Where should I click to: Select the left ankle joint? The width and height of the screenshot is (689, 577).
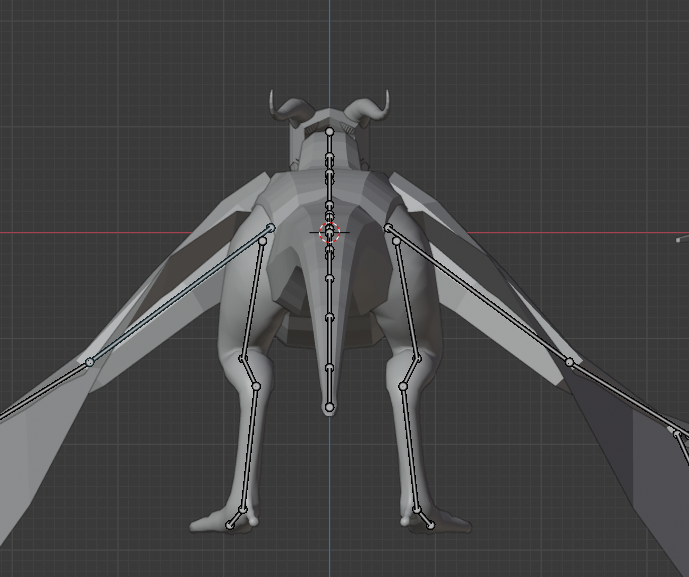click(x=243, y=510)
